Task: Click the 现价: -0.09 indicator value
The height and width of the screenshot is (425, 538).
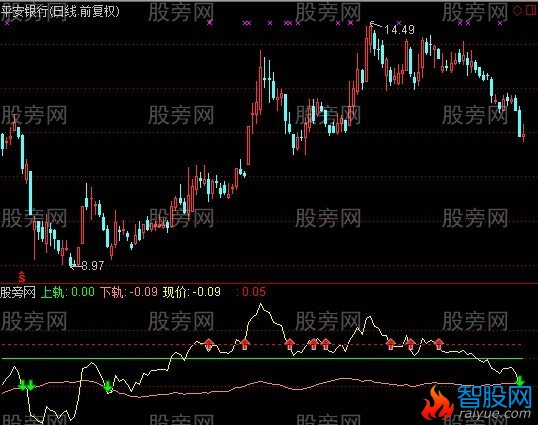Action: [191, 292]
